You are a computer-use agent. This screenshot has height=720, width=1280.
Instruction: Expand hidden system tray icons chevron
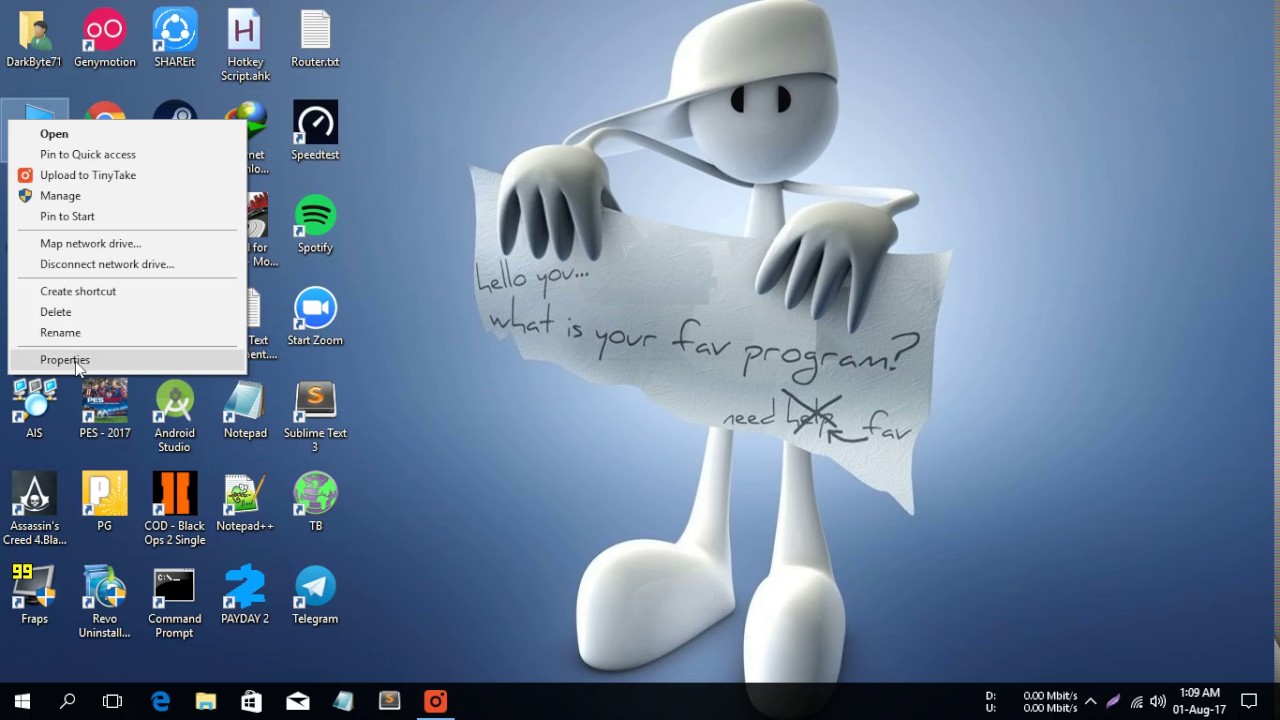point(1091,701)
